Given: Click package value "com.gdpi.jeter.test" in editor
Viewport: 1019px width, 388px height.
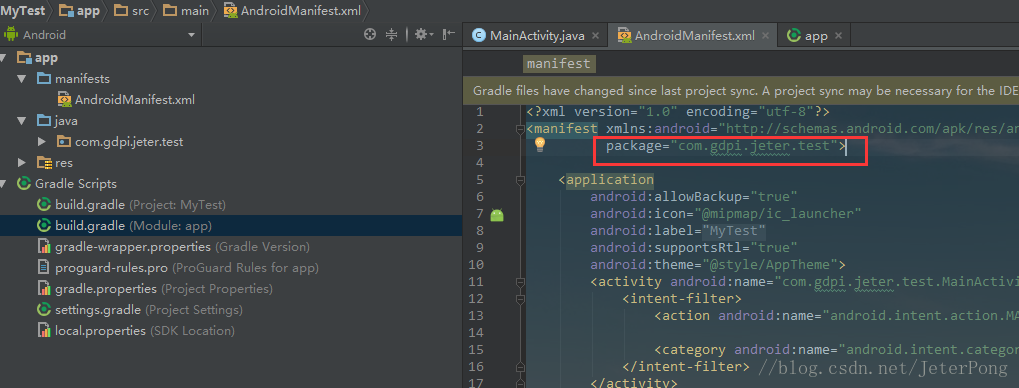Looking at the screenshot, I should [x=755, y=146].
